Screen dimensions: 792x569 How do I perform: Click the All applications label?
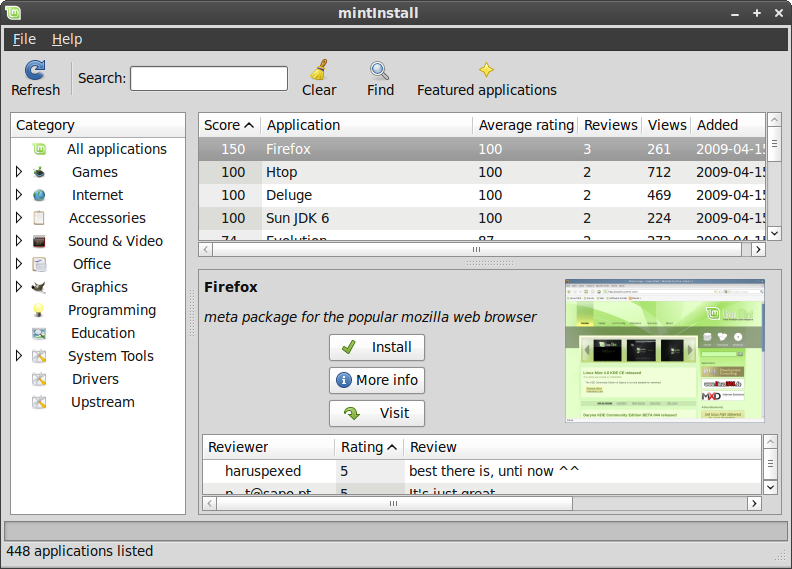click(117, 149)
